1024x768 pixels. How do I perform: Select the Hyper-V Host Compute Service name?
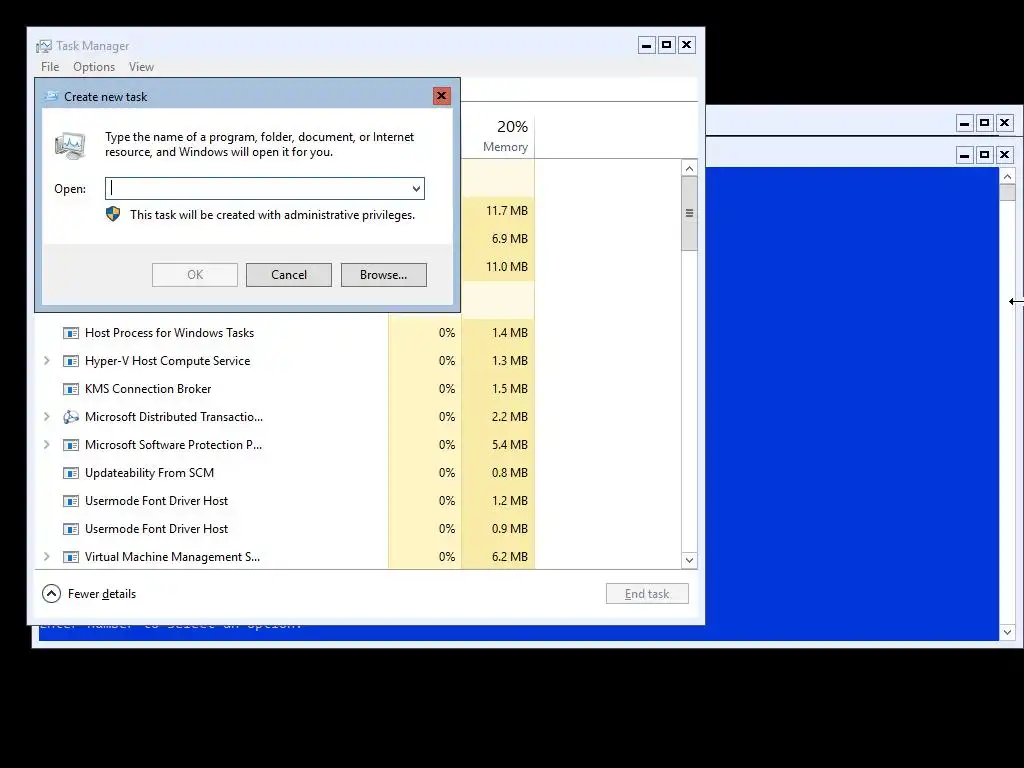tap(167, 361)
